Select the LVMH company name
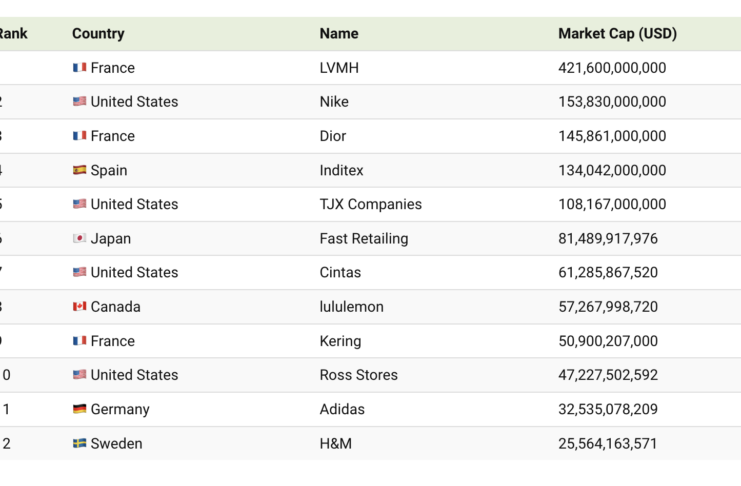The width and height of the screenshot is (741, 486). point(341,68)
